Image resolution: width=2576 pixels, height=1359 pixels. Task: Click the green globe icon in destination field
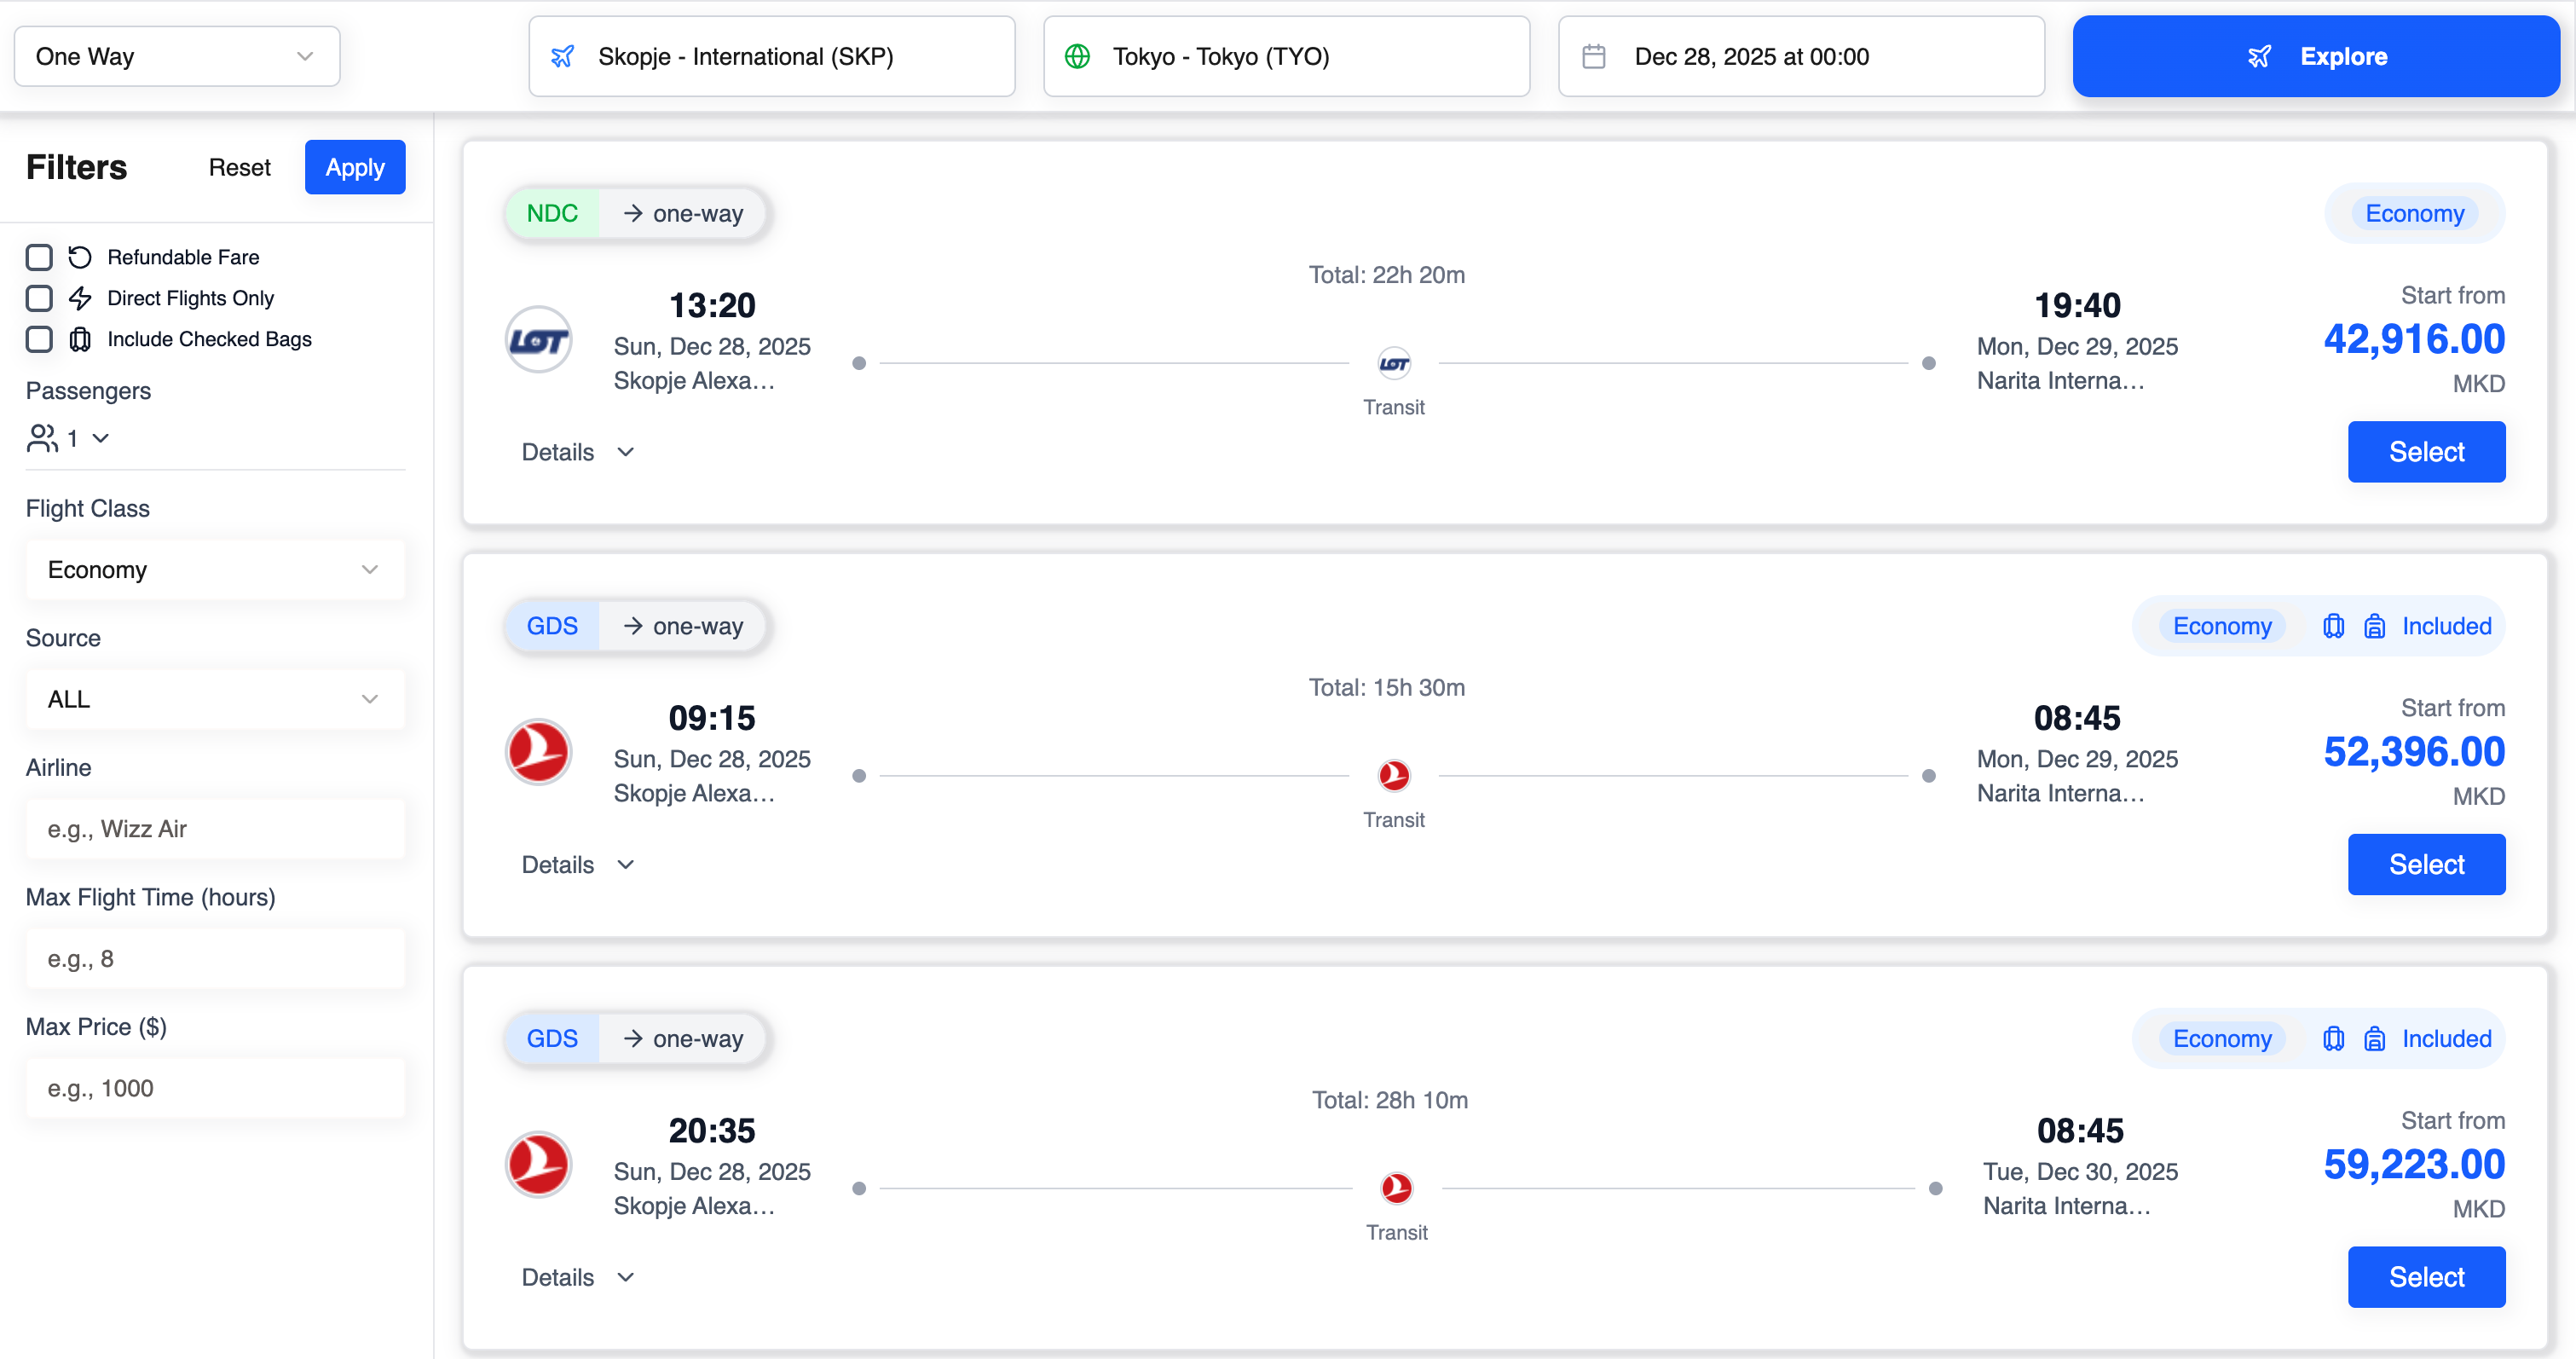pos(1077,57)
